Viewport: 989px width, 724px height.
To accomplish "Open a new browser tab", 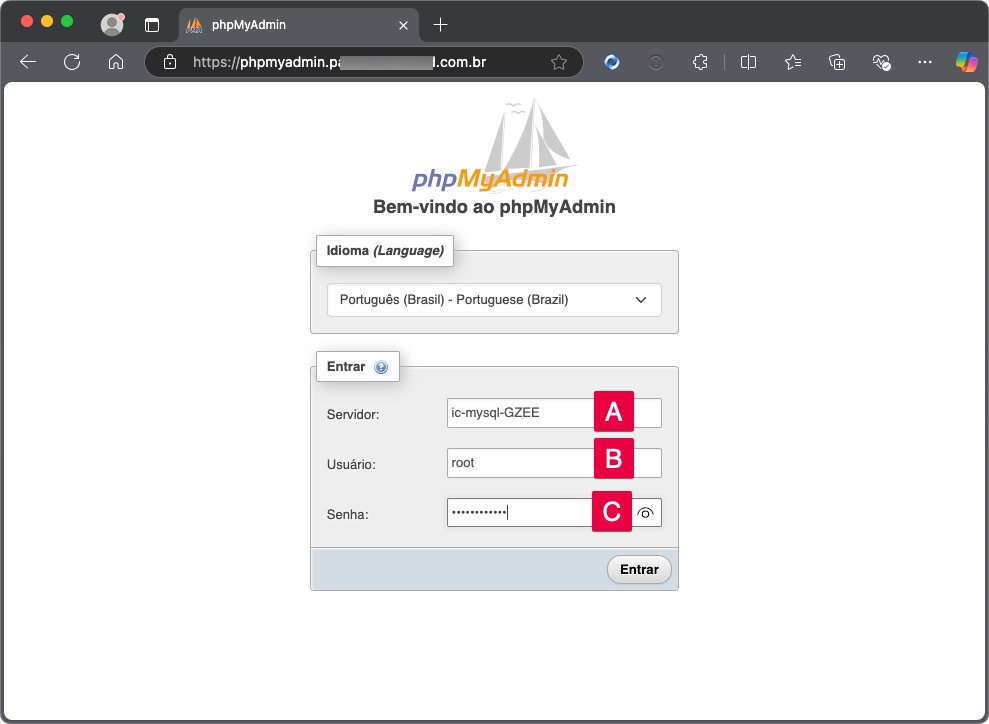I will pyautogui.click(x=440, y=25).
